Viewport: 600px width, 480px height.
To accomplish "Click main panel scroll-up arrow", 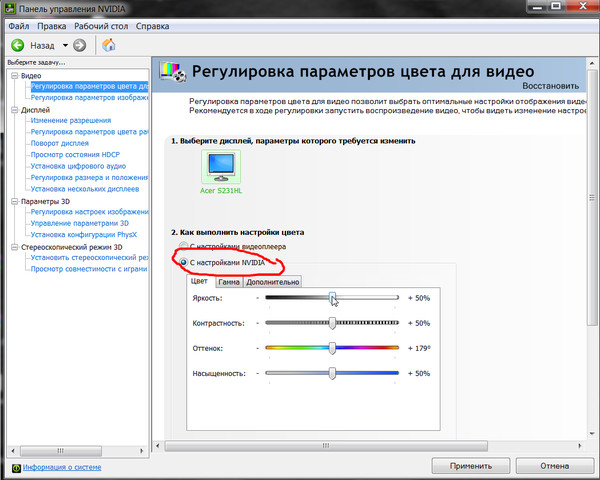I will pos(592,63).
